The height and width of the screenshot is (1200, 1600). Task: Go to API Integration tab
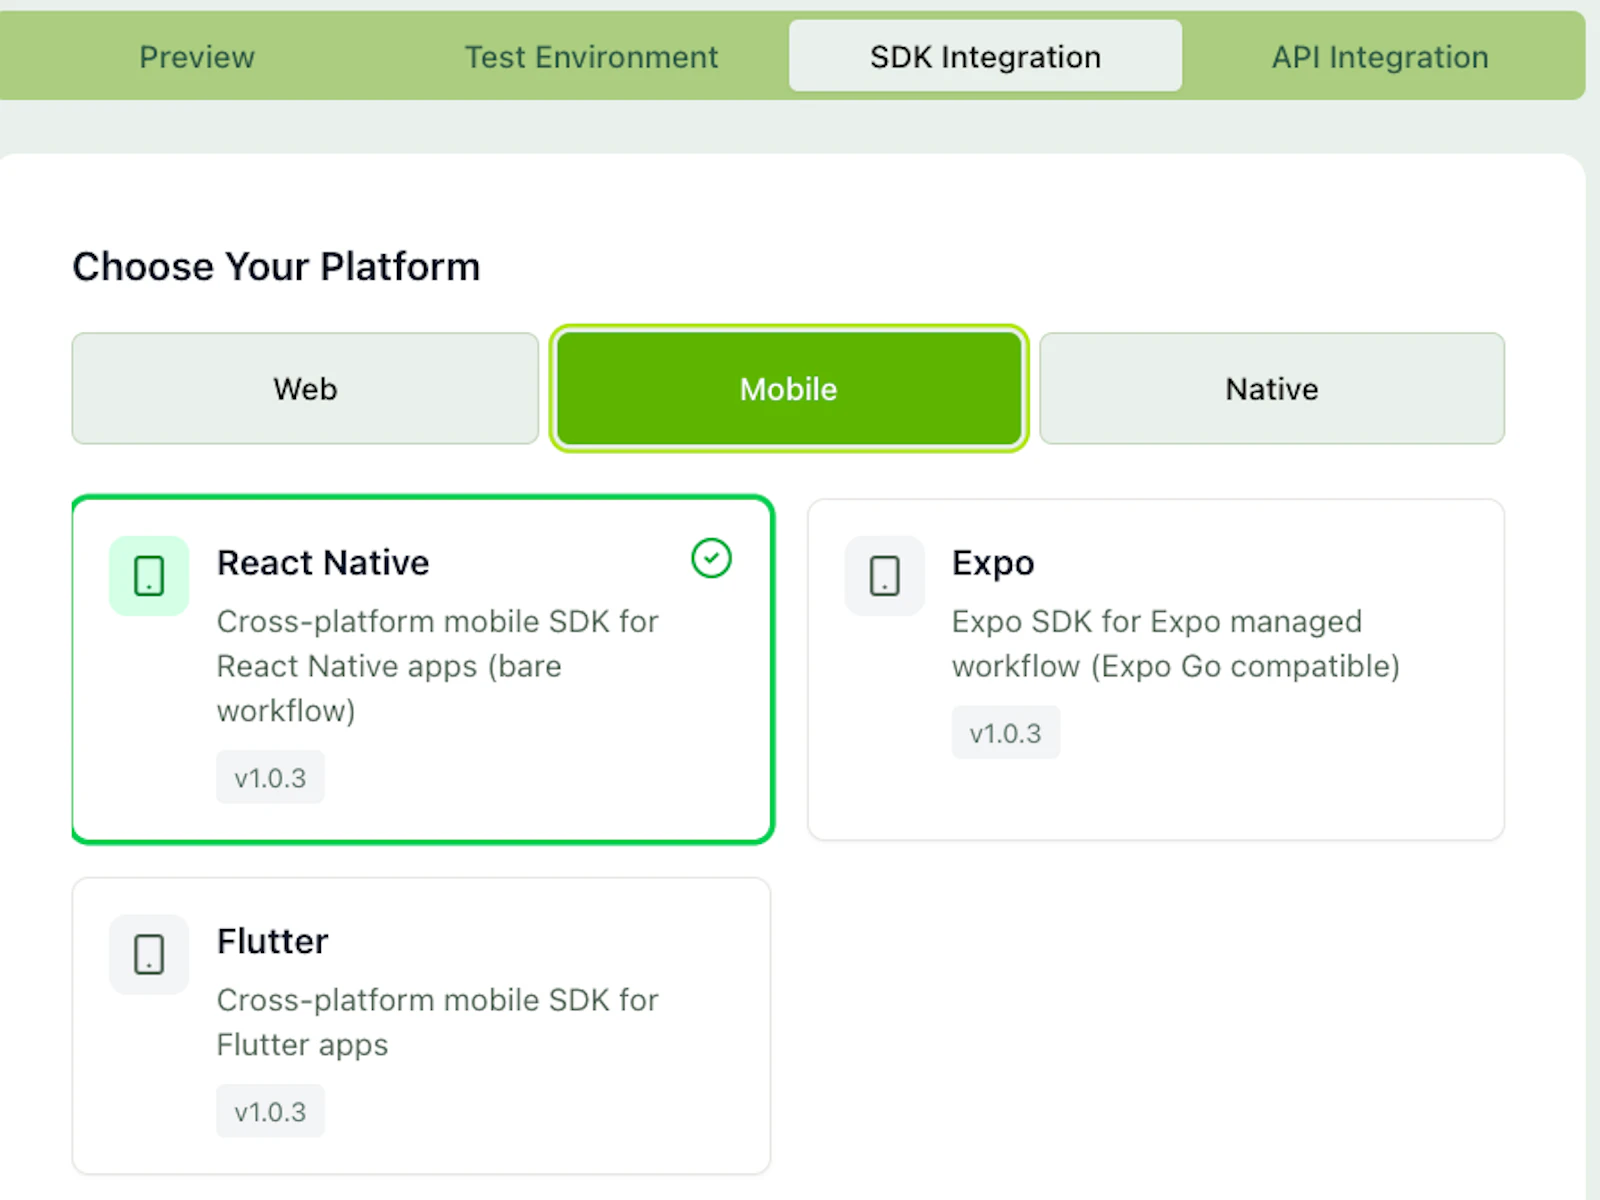point(1380,57)
